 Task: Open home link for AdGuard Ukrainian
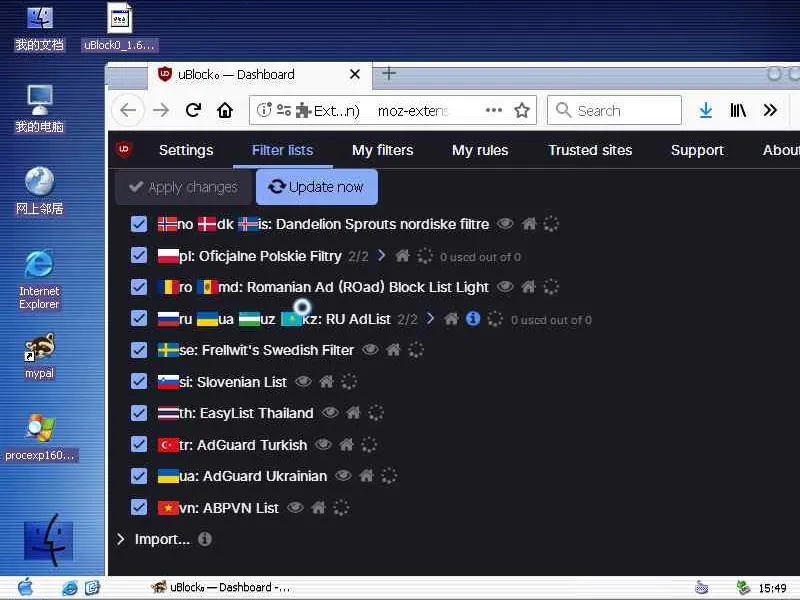(x=366, y=476)
